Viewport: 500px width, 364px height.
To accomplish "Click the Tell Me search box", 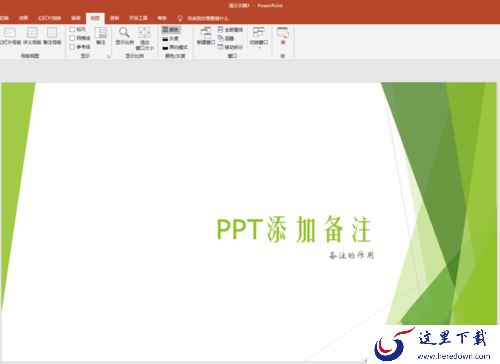I will 203,18.
